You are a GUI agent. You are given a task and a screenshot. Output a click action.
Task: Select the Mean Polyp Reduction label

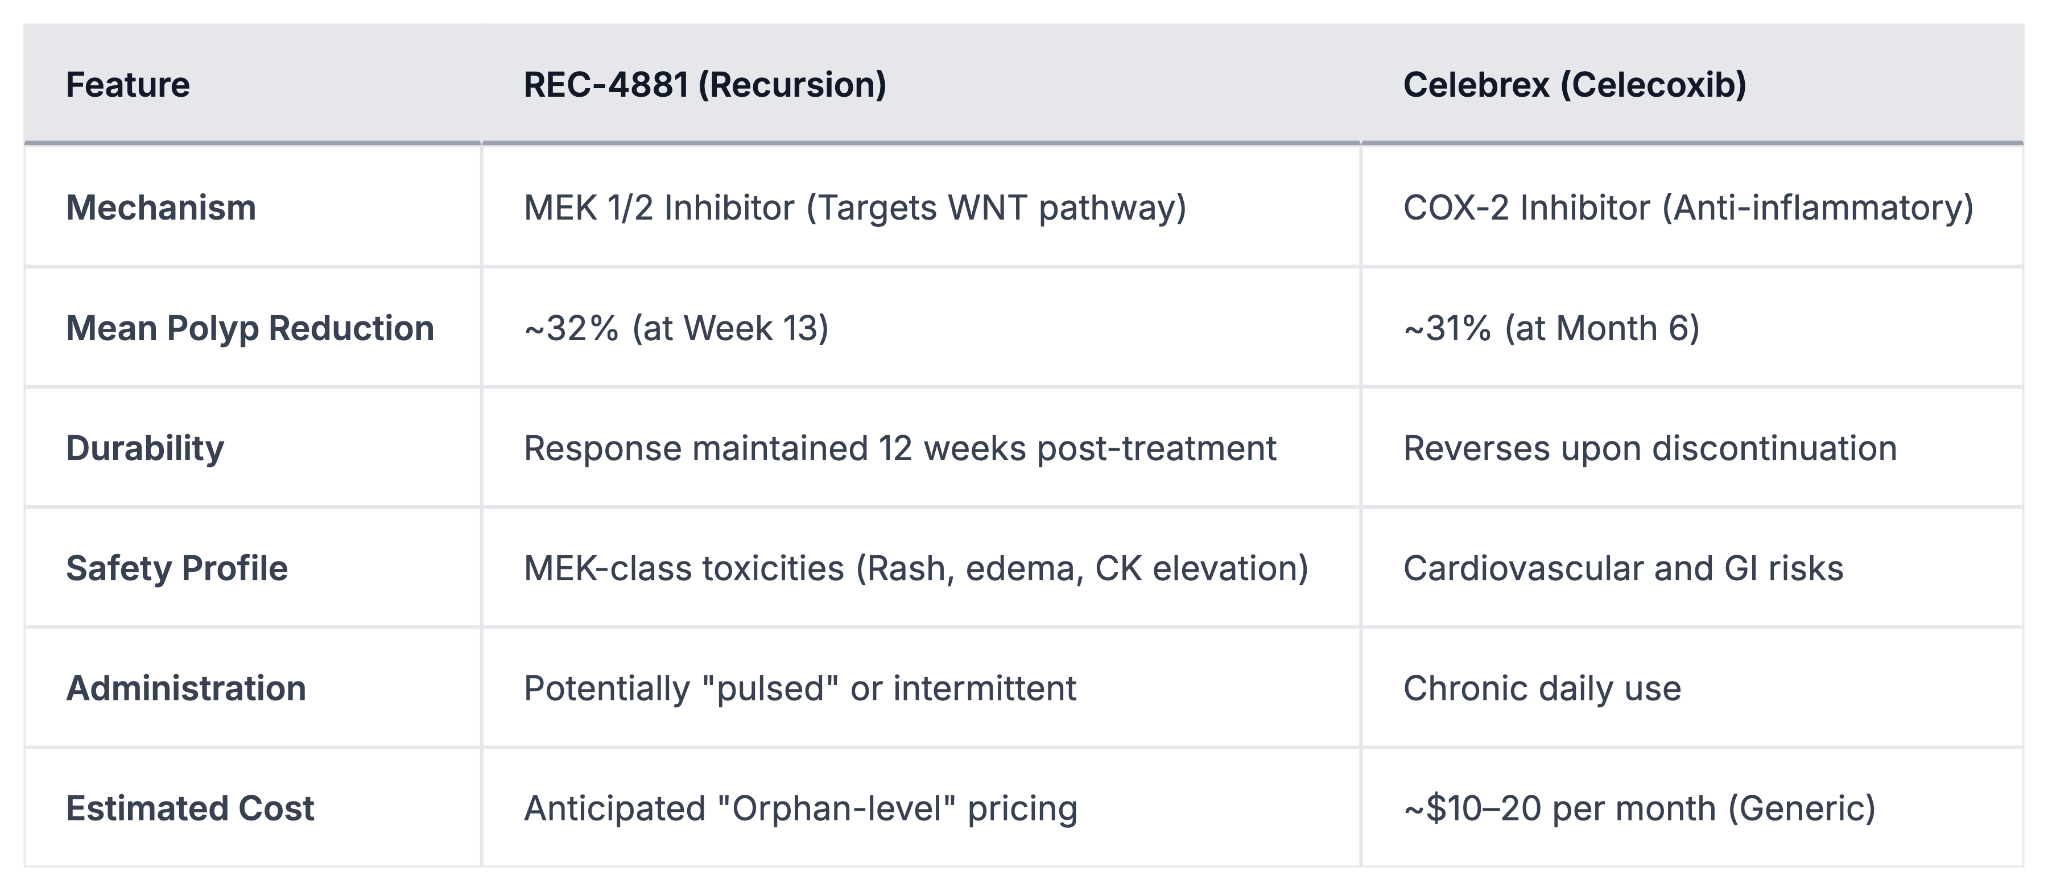250,328
